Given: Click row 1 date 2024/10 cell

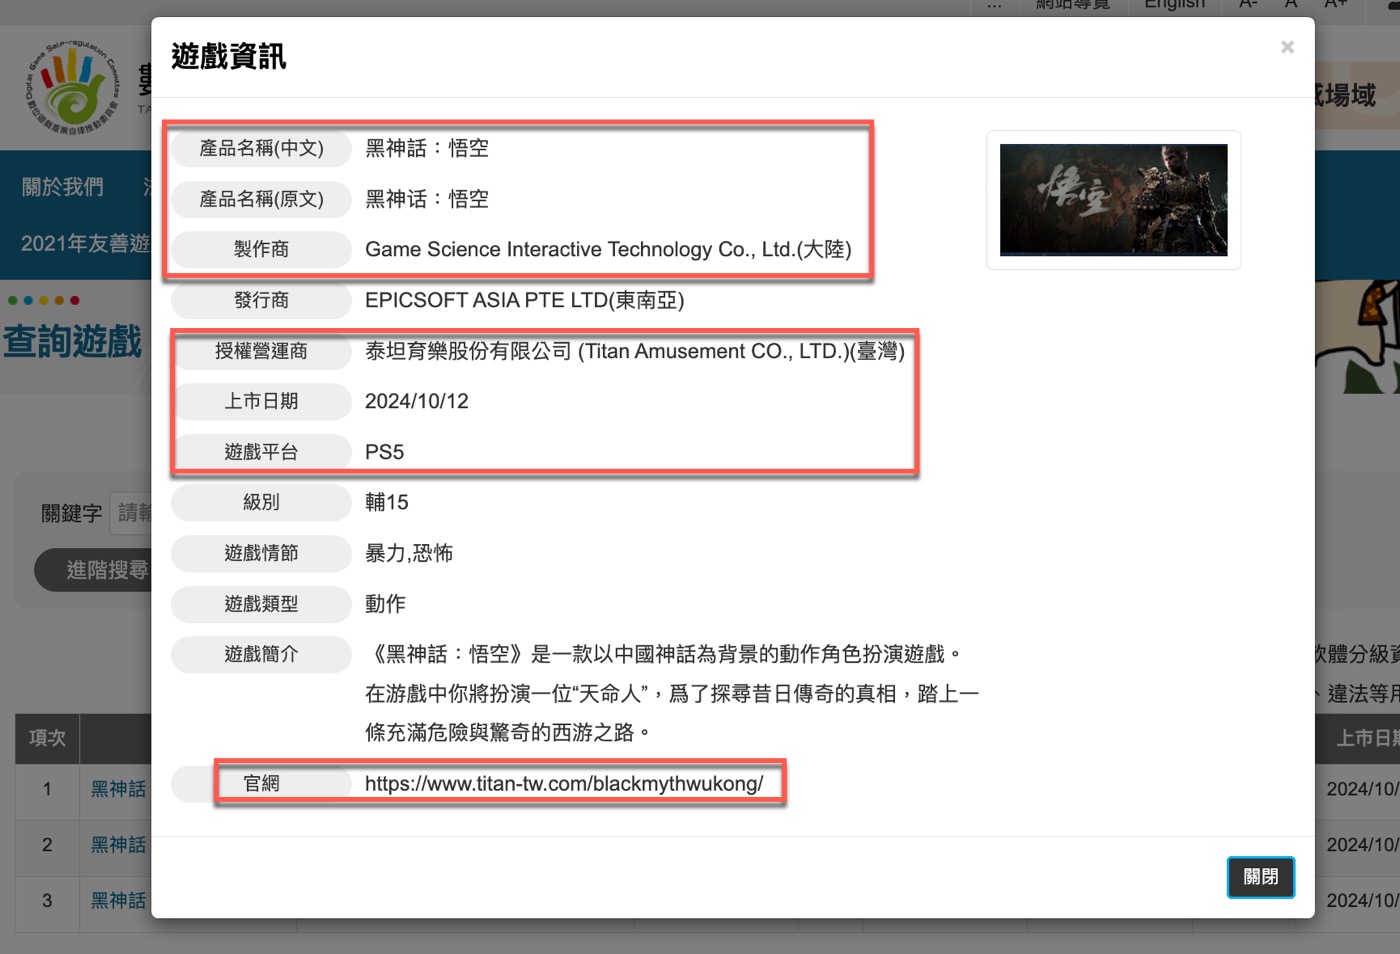Looking at the screenshot, I should tap(1357, 789).
